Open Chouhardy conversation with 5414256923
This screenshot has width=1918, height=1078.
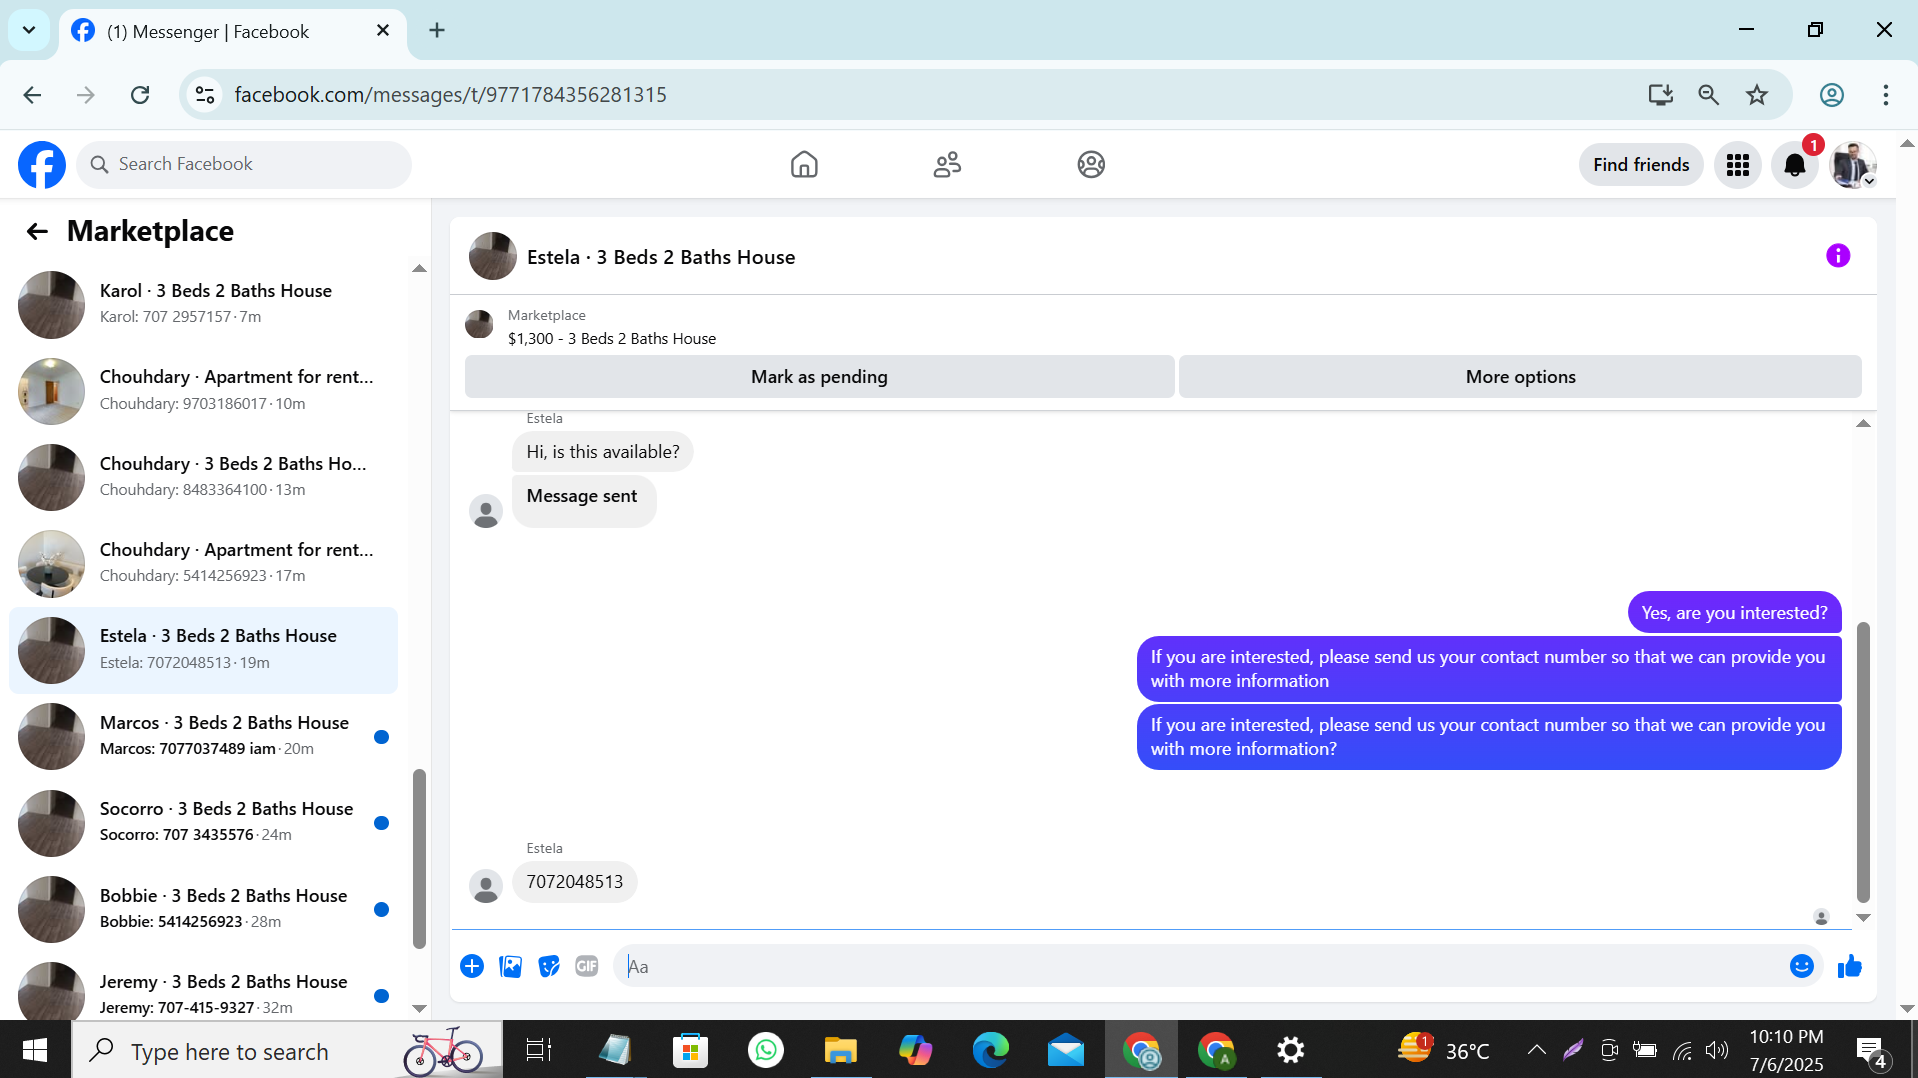(x=204, y=563)
